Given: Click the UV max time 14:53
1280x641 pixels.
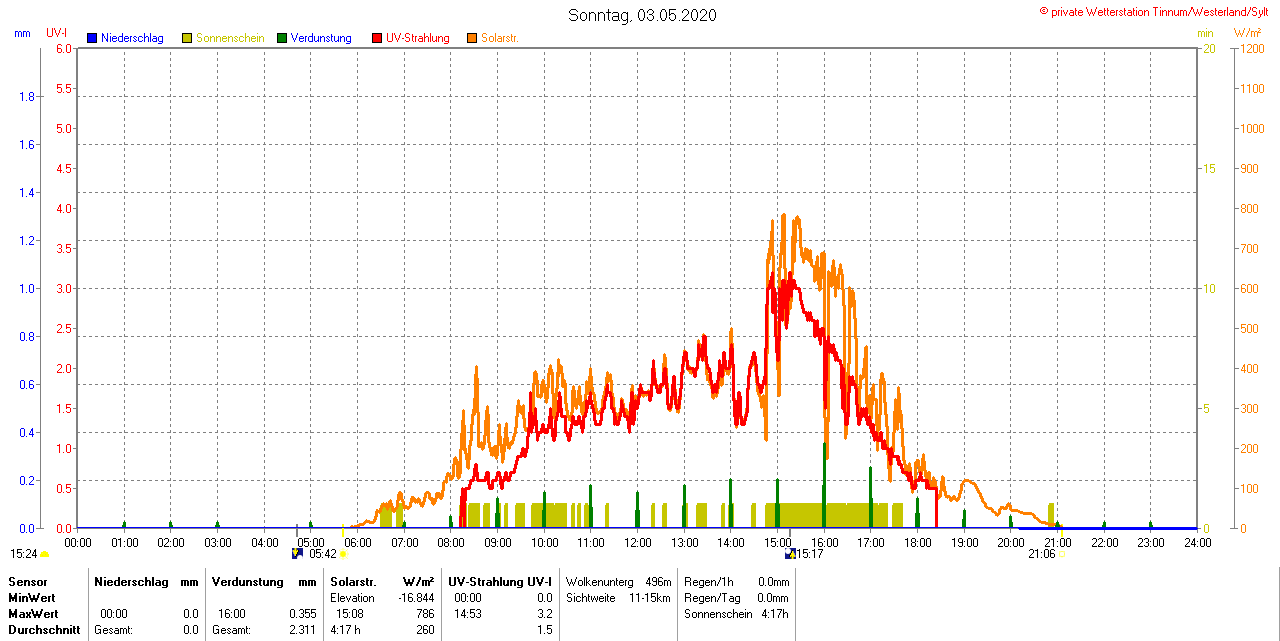Looking at the screenshot, I should pos(468,613).
